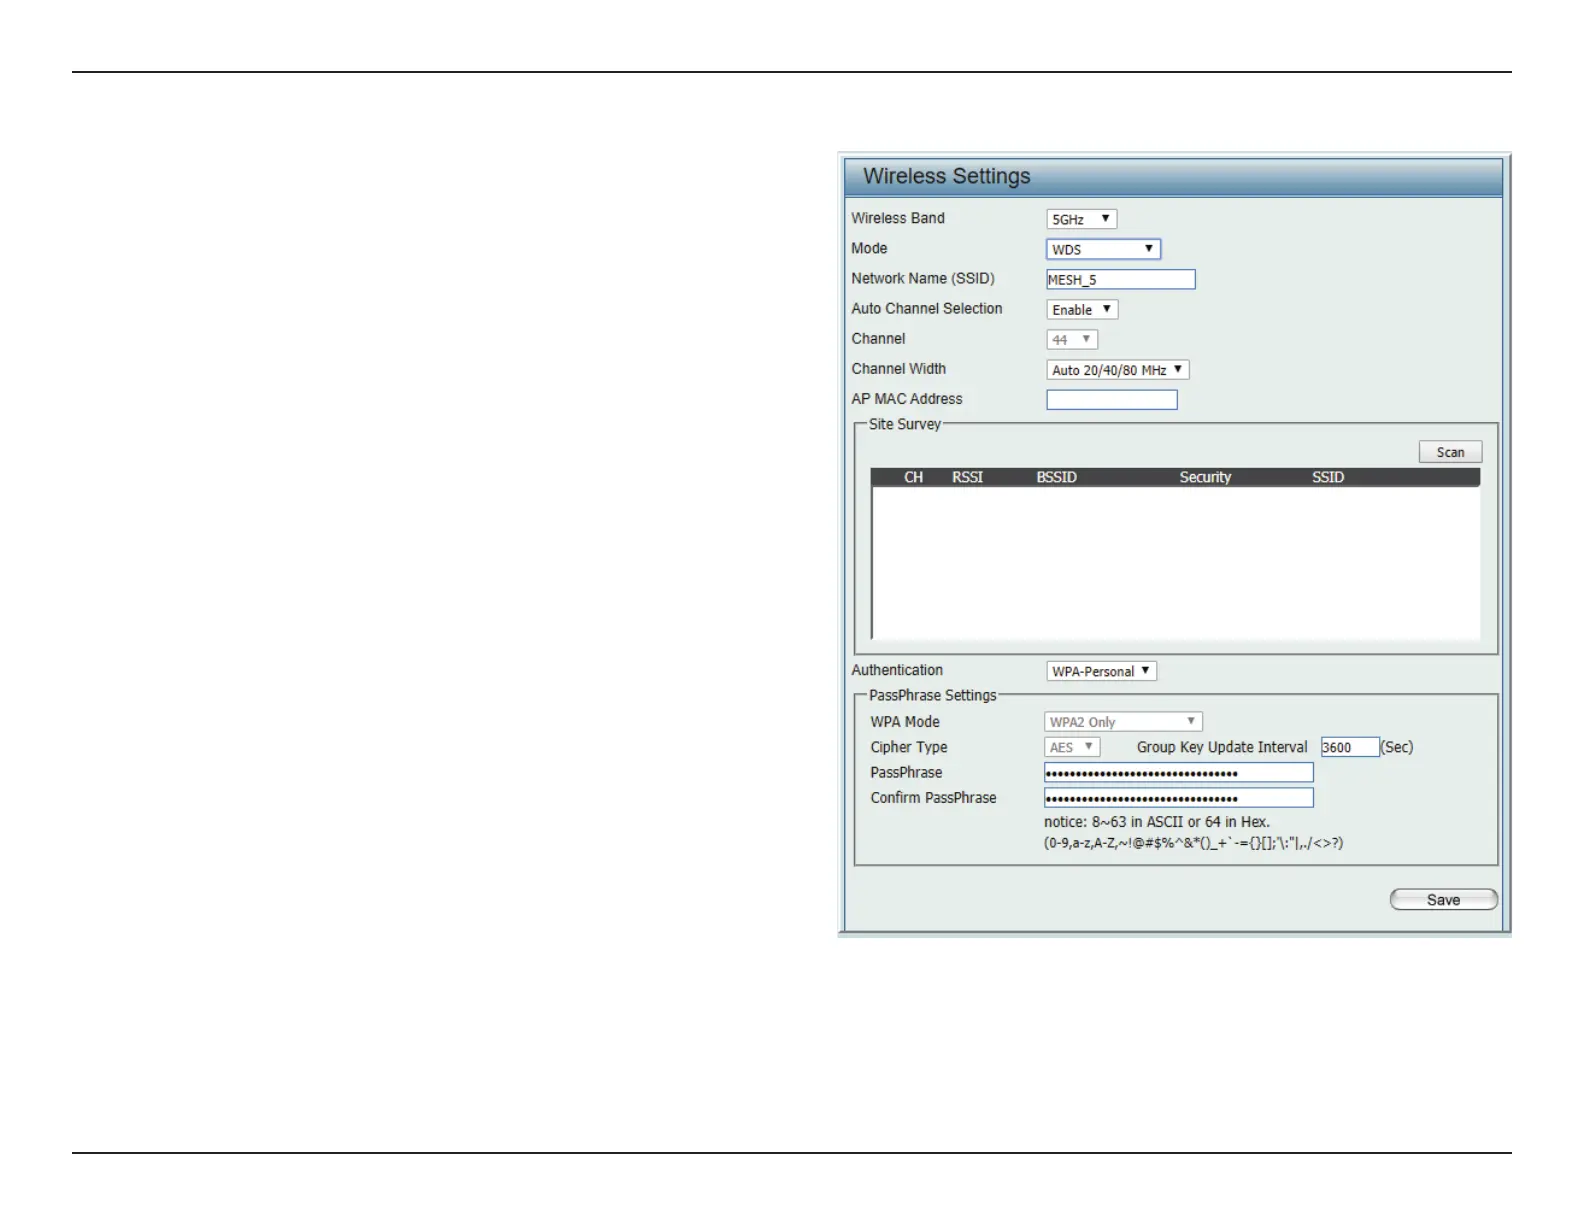Click the Channel Width label
The width and height of the screenshot is (1584, 1224).
pyautogui.click(x=898, y=369)
